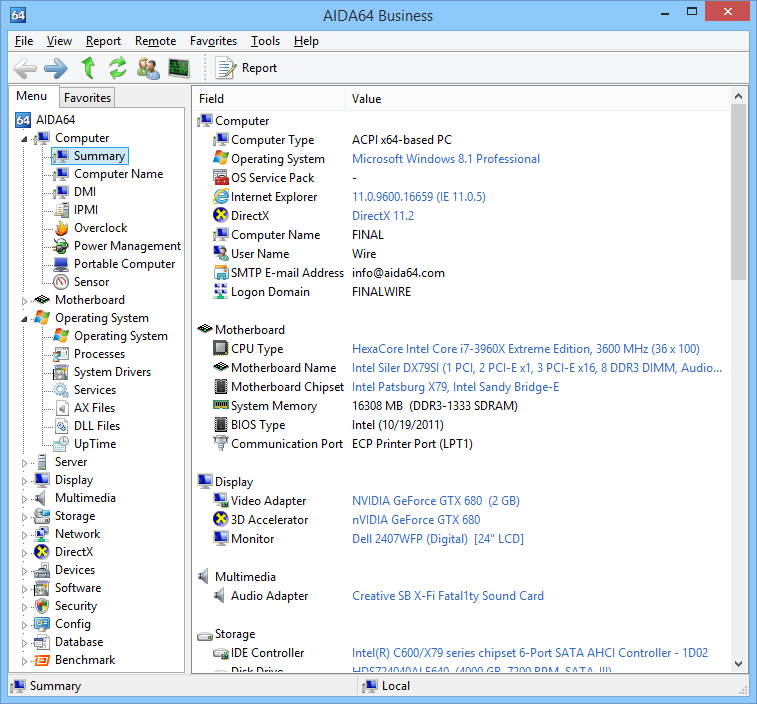Click the Value column header
Image resolution: width=757 pixels, height=704 pixels.
coord(367,99)
